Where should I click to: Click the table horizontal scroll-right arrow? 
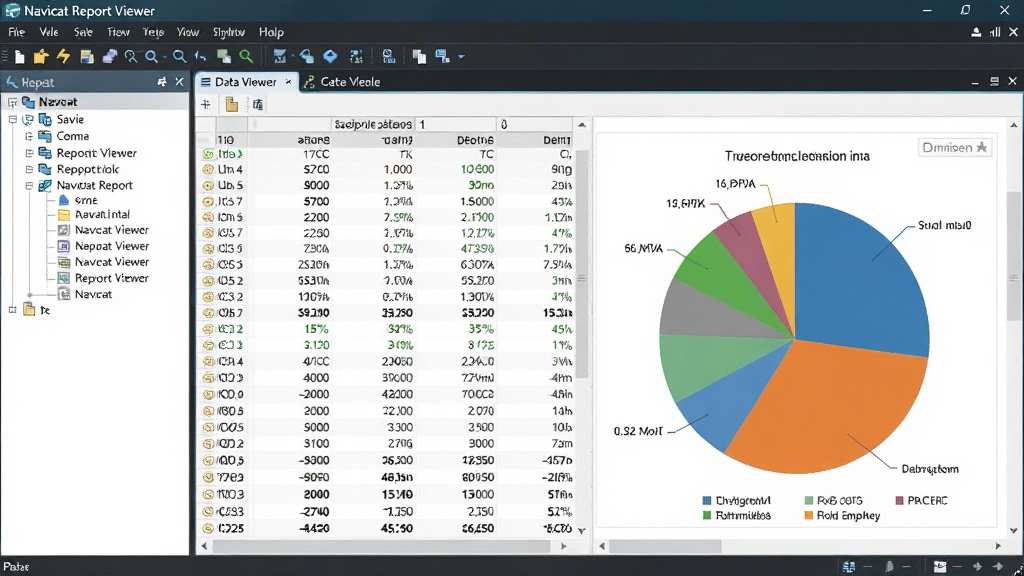pyautogui.click(x=564, y=546)
